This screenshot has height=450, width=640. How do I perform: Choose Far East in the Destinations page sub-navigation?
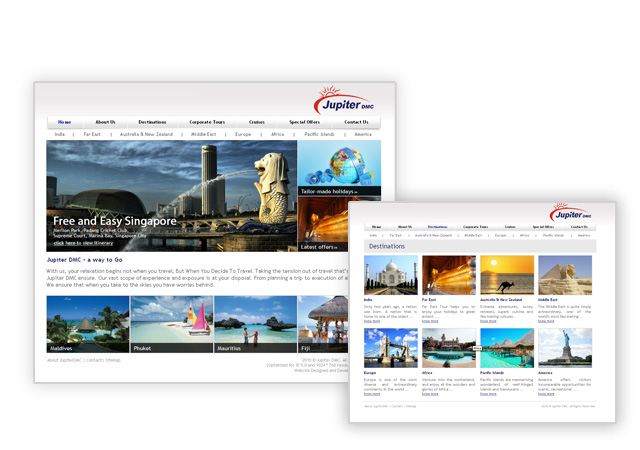click(x=396, y=235)
